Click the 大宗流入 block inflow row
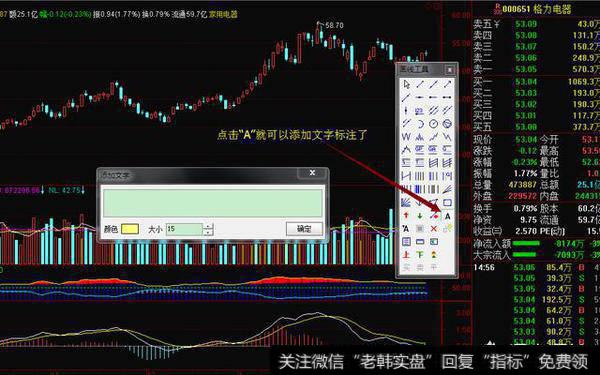The height and width of the screenshot is (375, 600). click(536, 254)
